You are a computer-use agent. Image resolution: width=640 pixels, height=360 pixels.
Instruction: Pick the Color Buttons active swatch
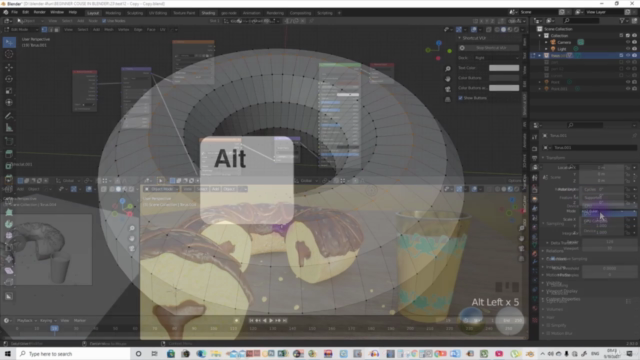(504, 88)
